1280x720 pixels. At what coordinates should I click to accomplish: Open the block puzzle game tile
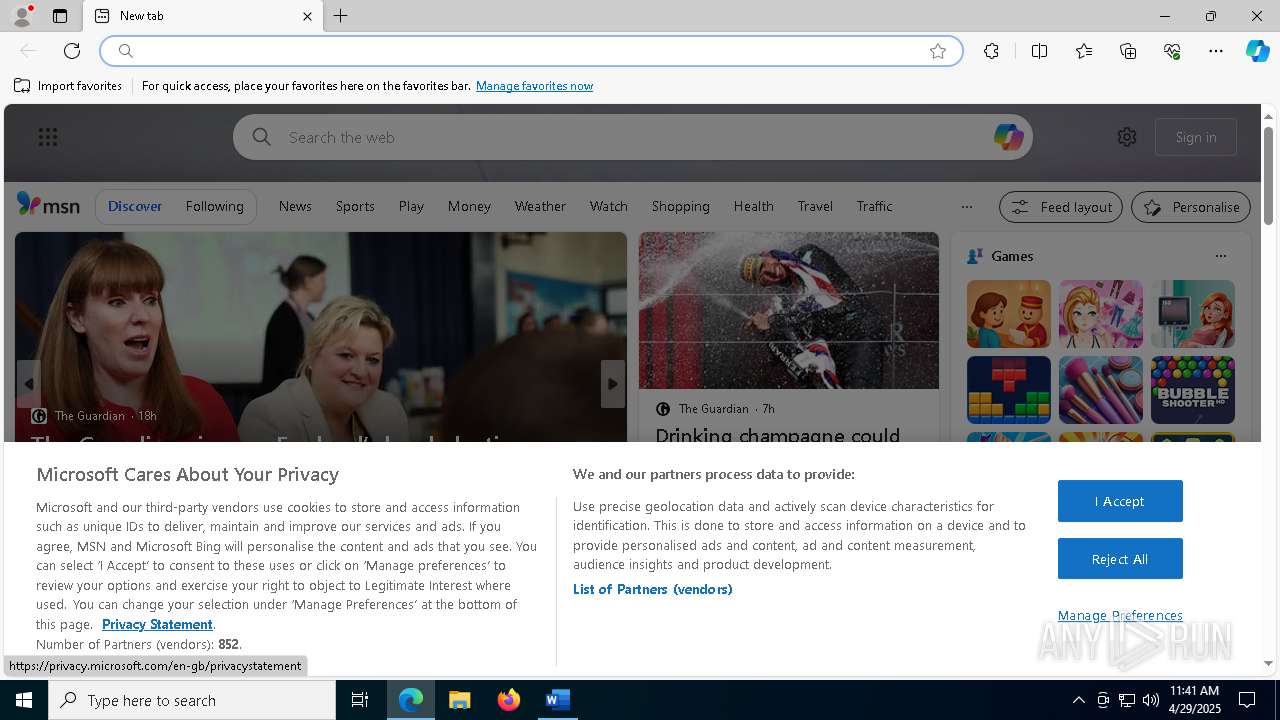[x=1008, y=390]
